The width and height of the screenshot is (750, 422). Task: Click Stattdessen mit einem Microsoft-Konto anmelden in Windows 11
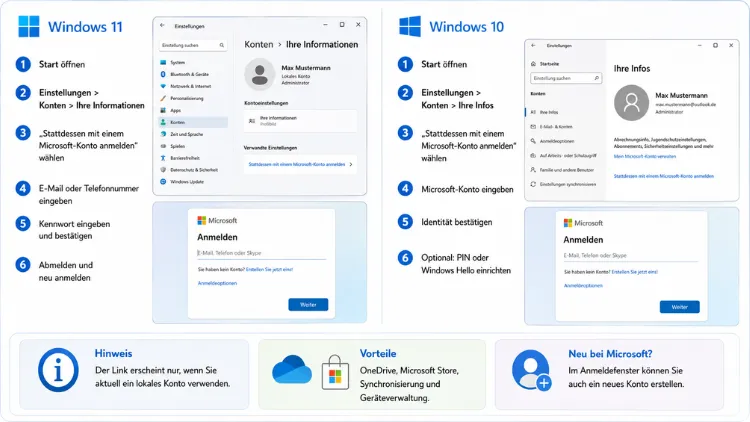[x=300, y=164]
